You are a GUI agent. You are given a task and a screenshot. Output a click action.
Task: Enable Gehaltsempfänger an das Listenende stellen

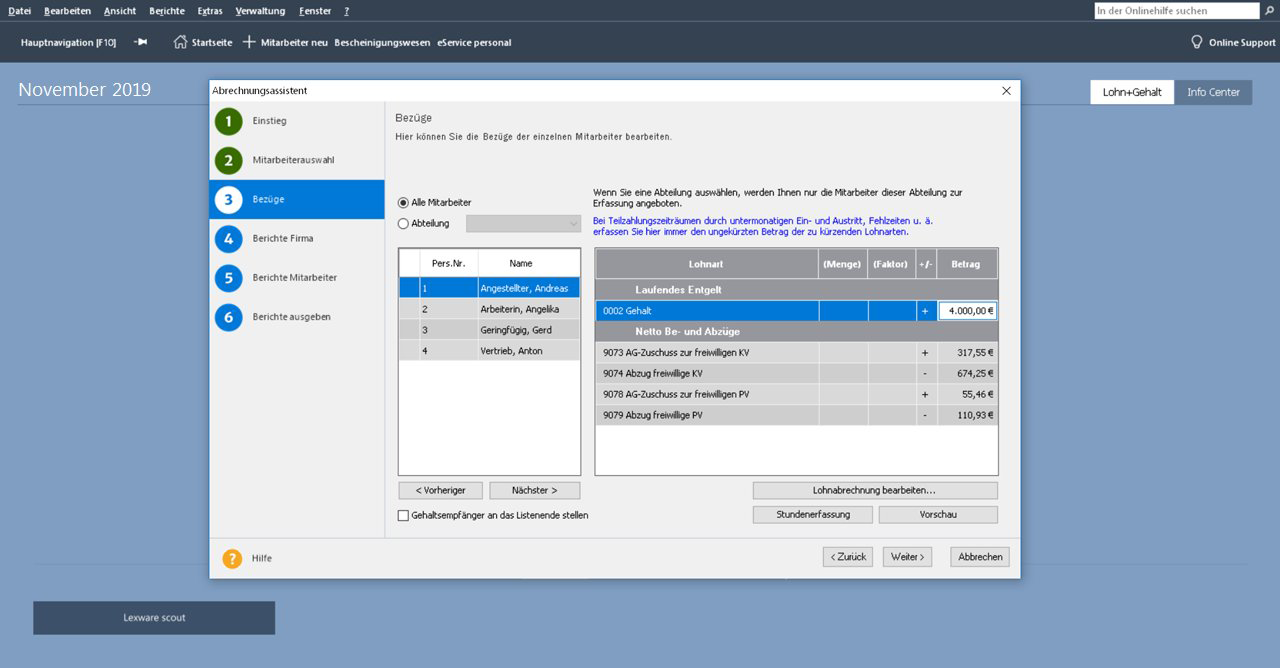click(x=404, y=516)
